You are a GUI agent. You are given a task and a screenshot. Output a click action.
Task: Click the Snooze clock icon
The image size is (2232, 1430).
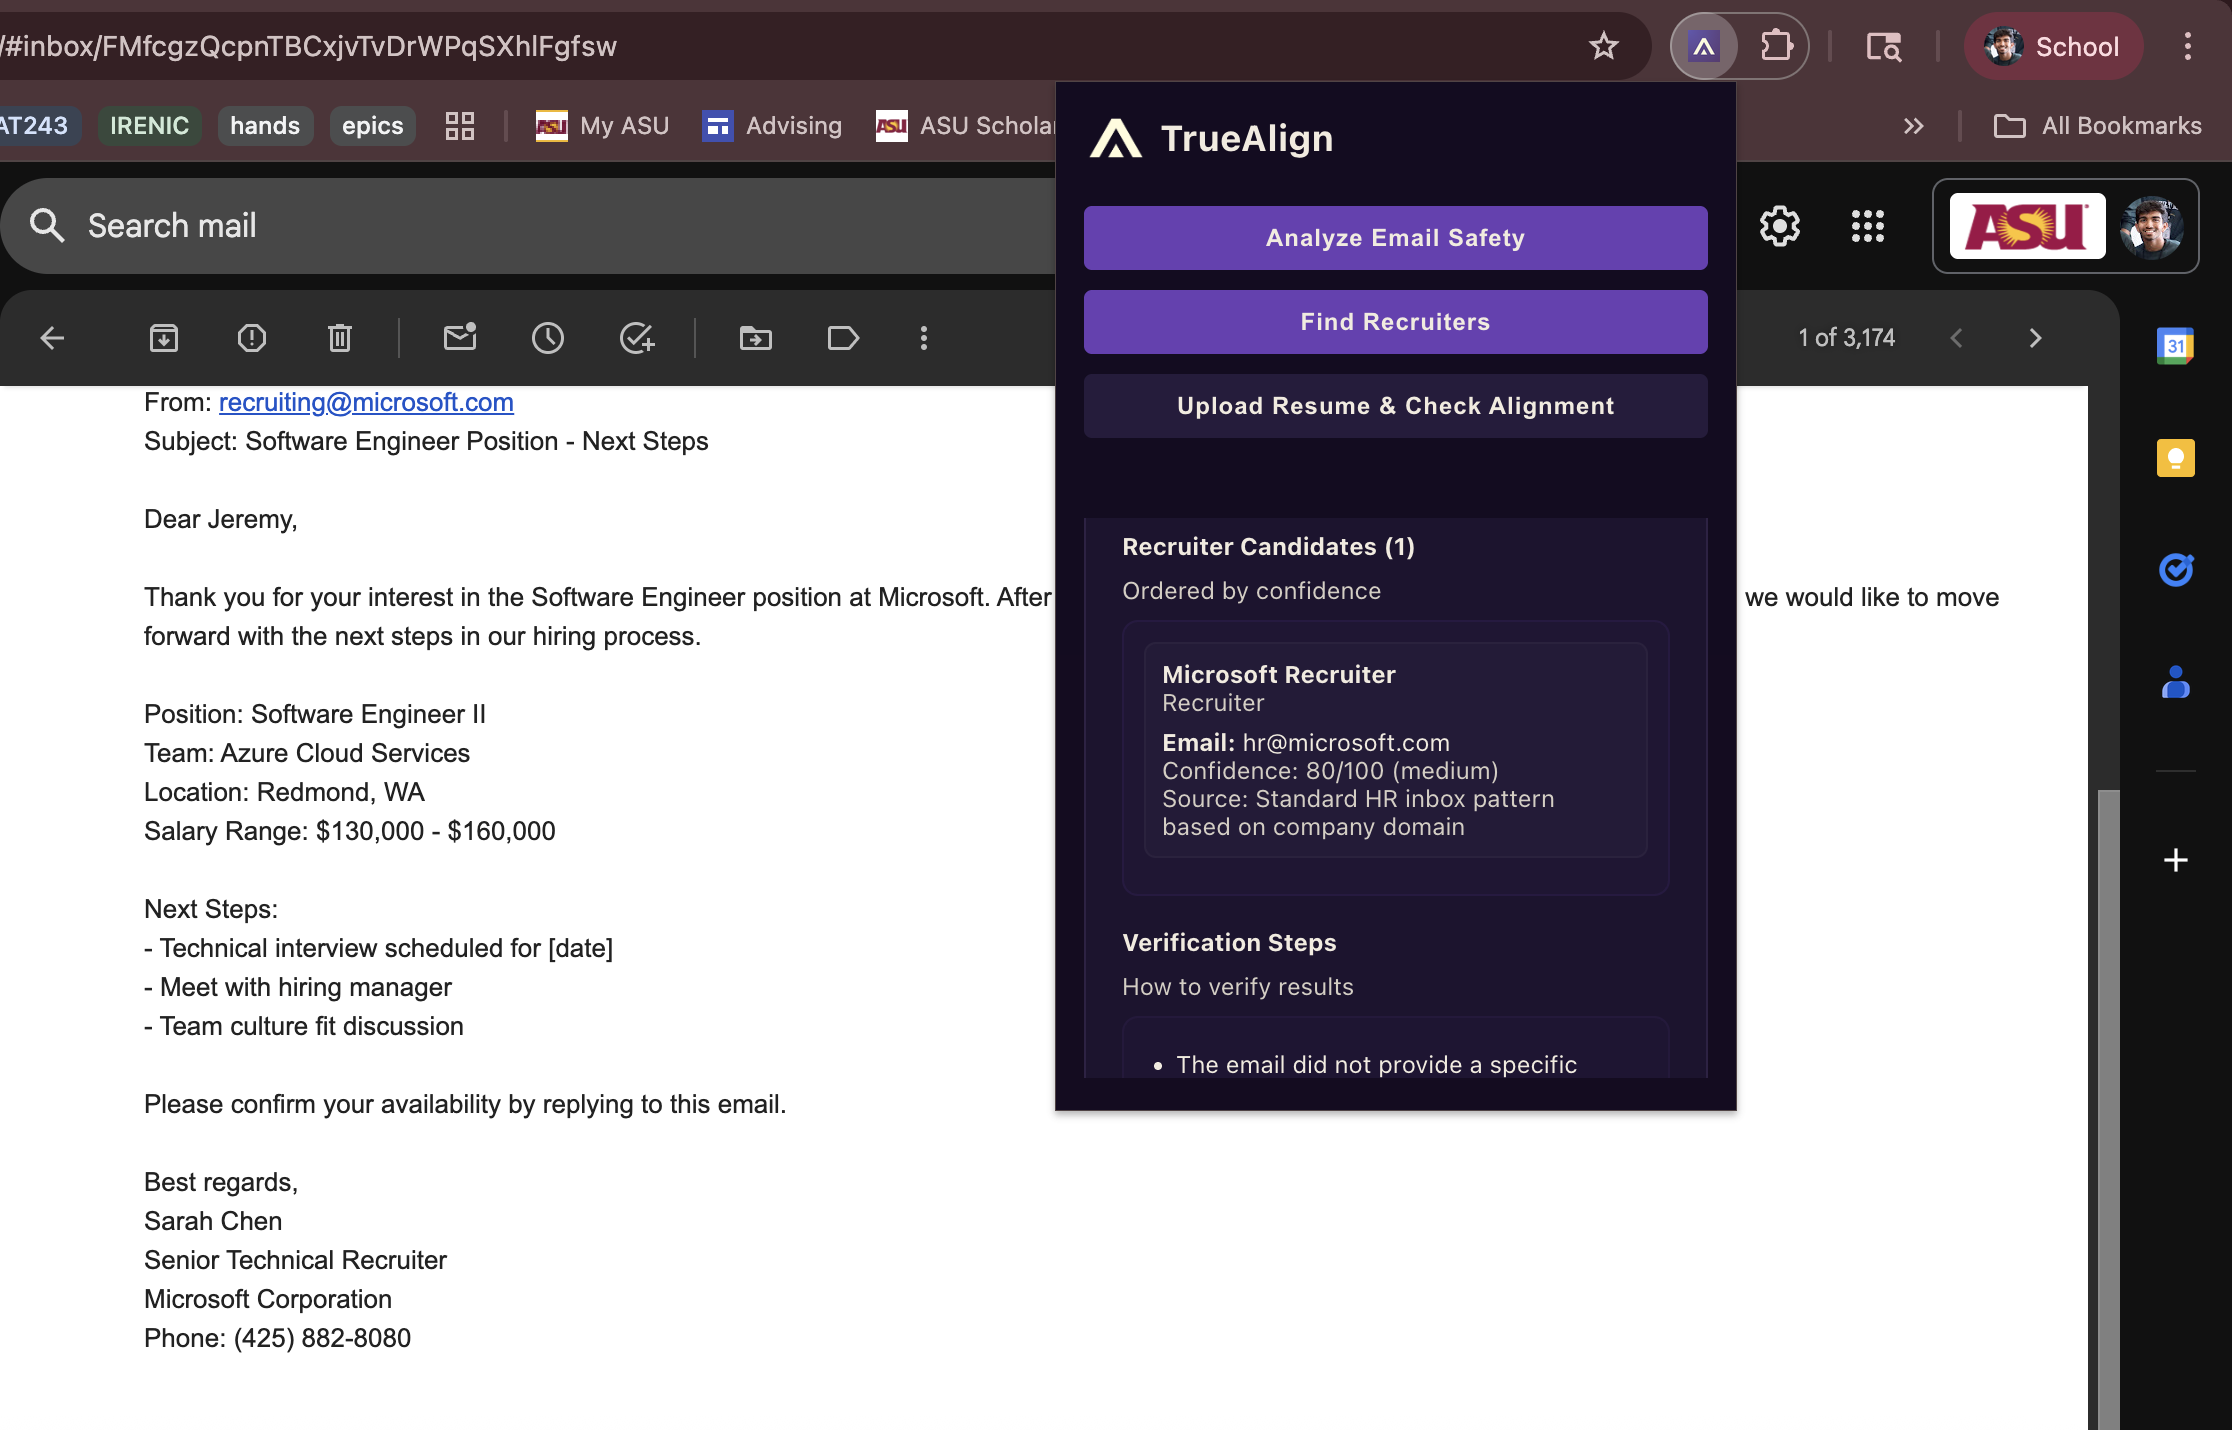(548, 338)
